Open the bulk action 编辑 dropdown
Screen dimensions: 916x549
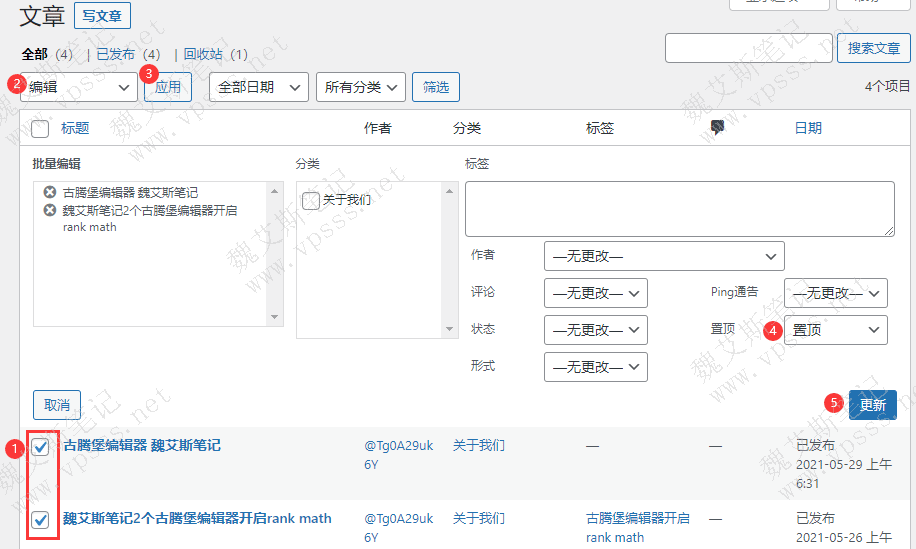tap(79, 87)
